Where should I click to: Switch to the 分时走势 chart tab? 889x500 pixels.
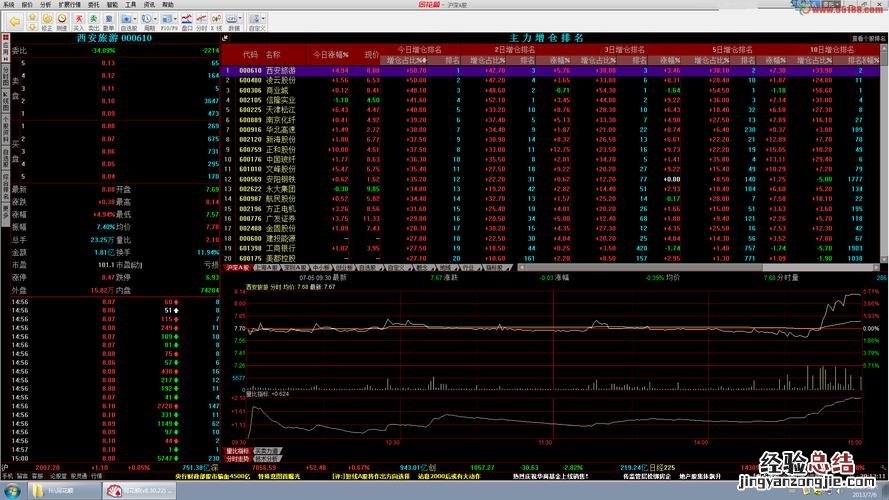tap(237, 458)
